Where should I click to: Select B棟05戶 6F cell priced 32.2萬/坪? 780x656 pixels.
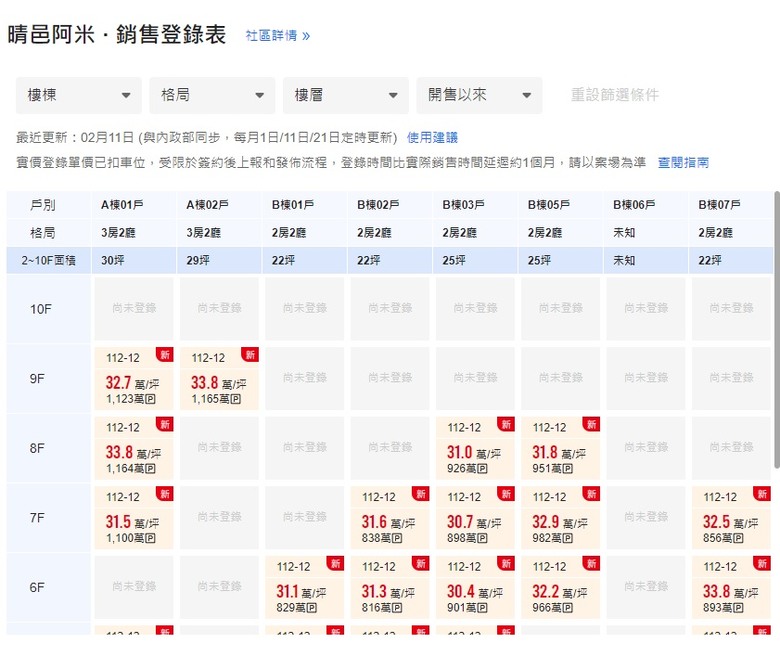pos(561,587)
